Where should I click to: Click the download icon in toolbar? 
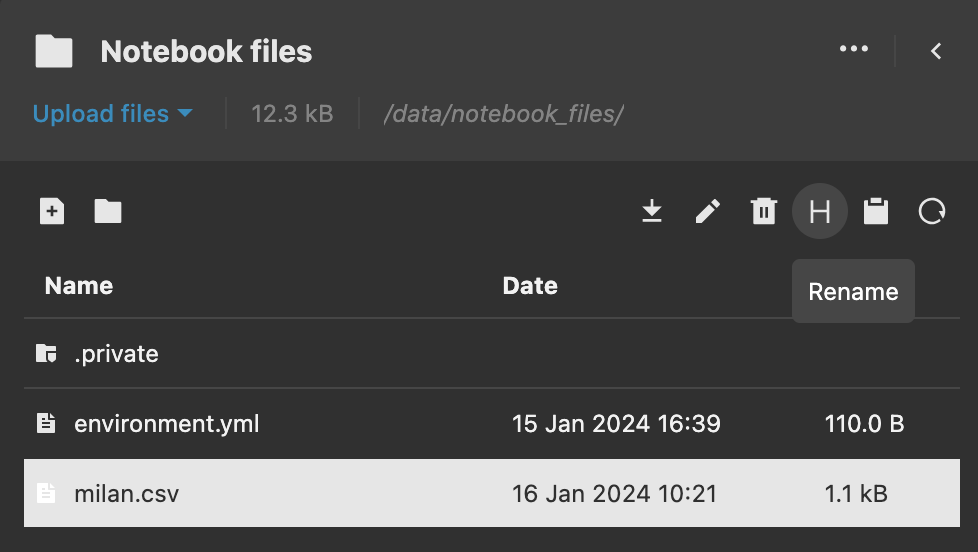(652, 211)
